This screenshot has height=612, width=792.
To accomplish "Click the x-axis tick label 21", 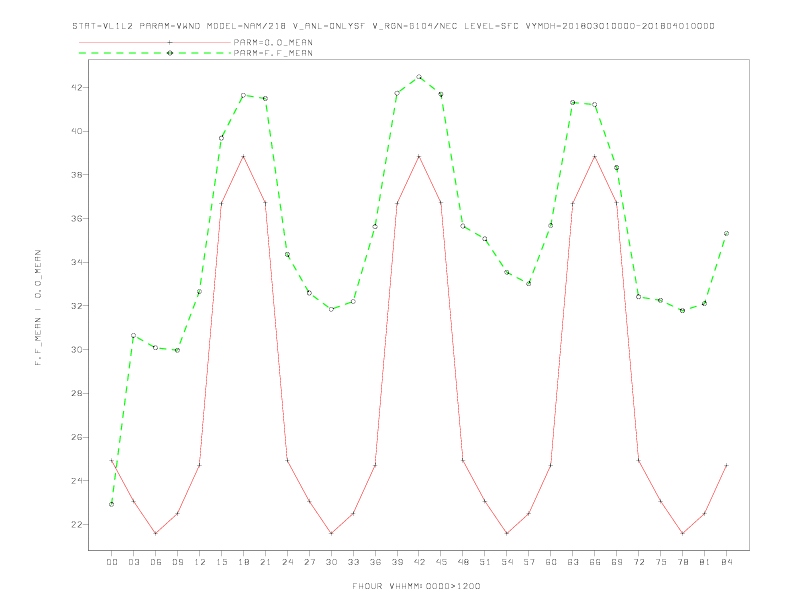I will tap(265, 562).
